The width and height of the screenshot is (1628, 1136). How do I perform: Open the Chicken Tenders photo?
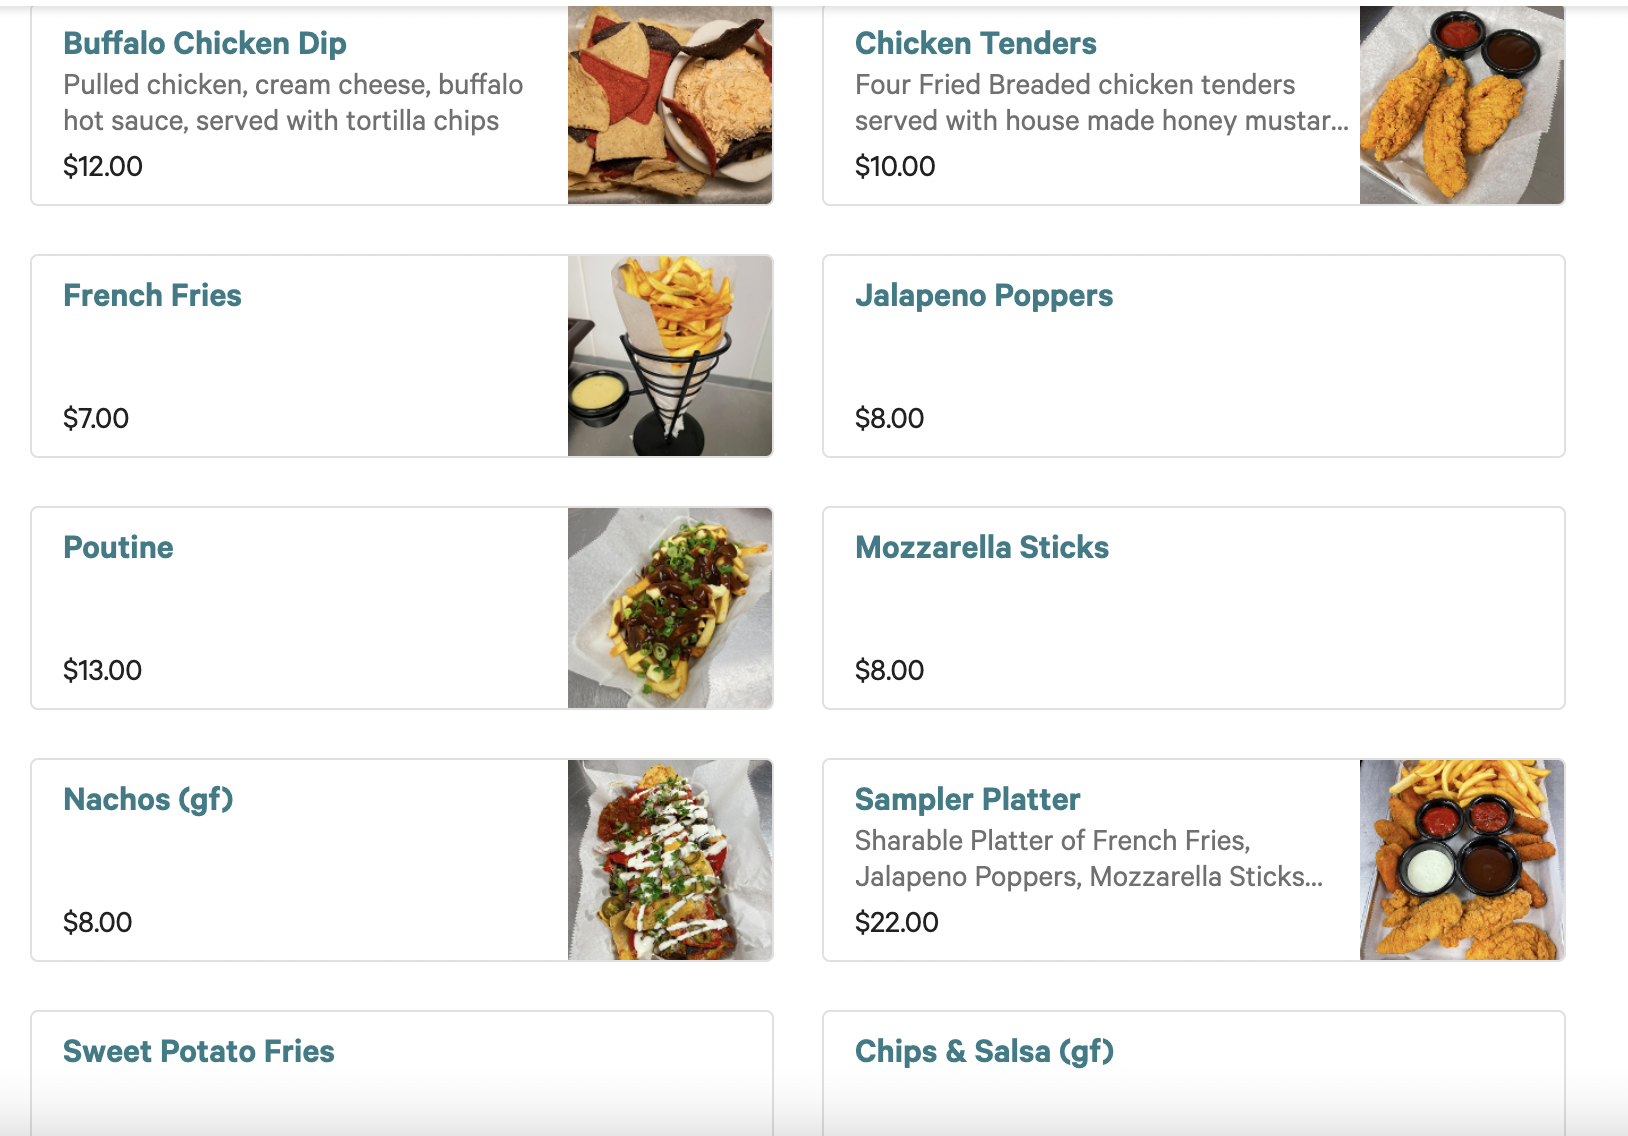1461,105
